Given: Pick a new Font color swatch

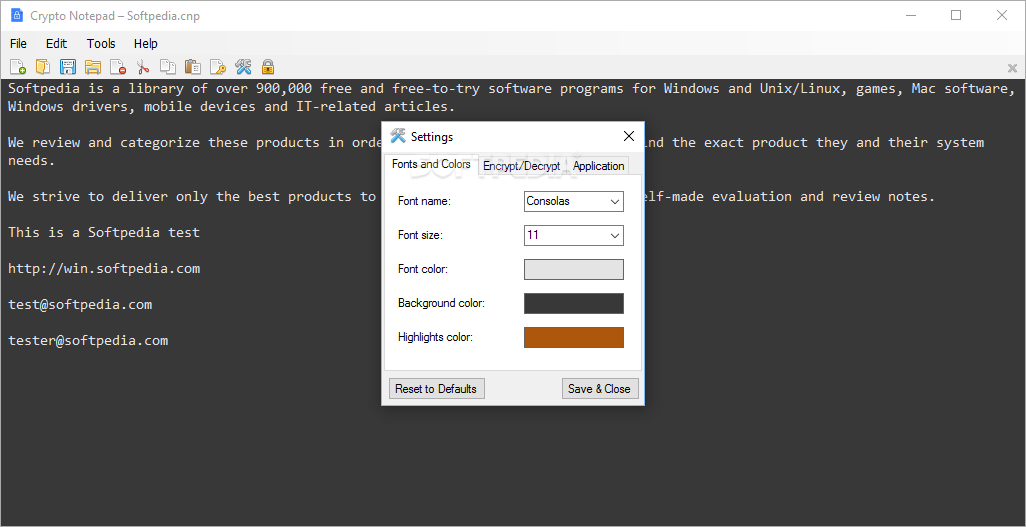Looking at the screenshot, I should point(574,270).
